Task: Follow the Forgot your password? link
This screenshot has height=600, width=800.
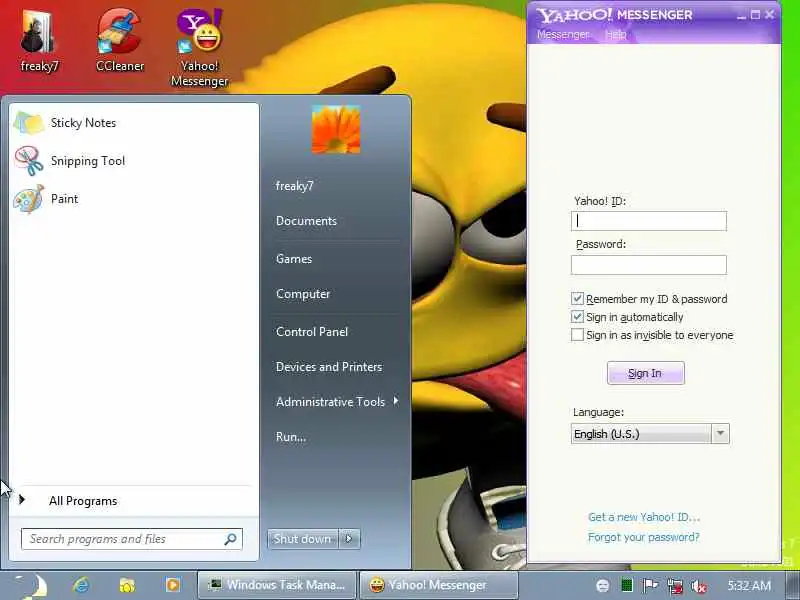Action: [644, 537]
